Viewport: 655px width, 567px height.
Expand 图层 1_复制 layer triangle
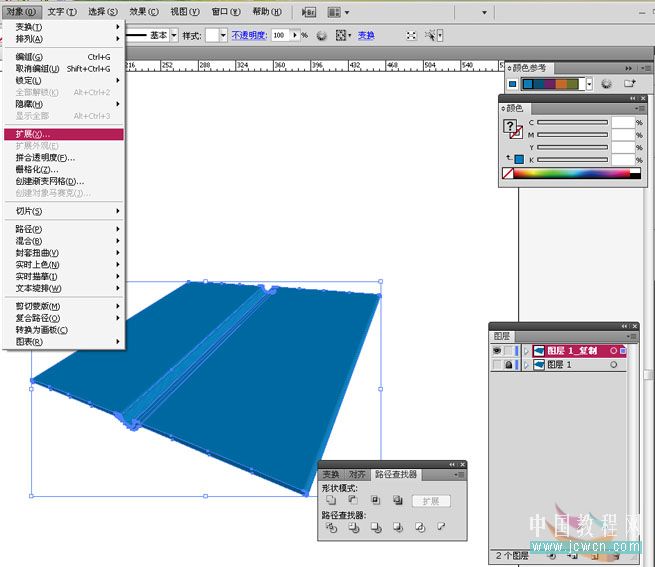[x=526, y=351]
